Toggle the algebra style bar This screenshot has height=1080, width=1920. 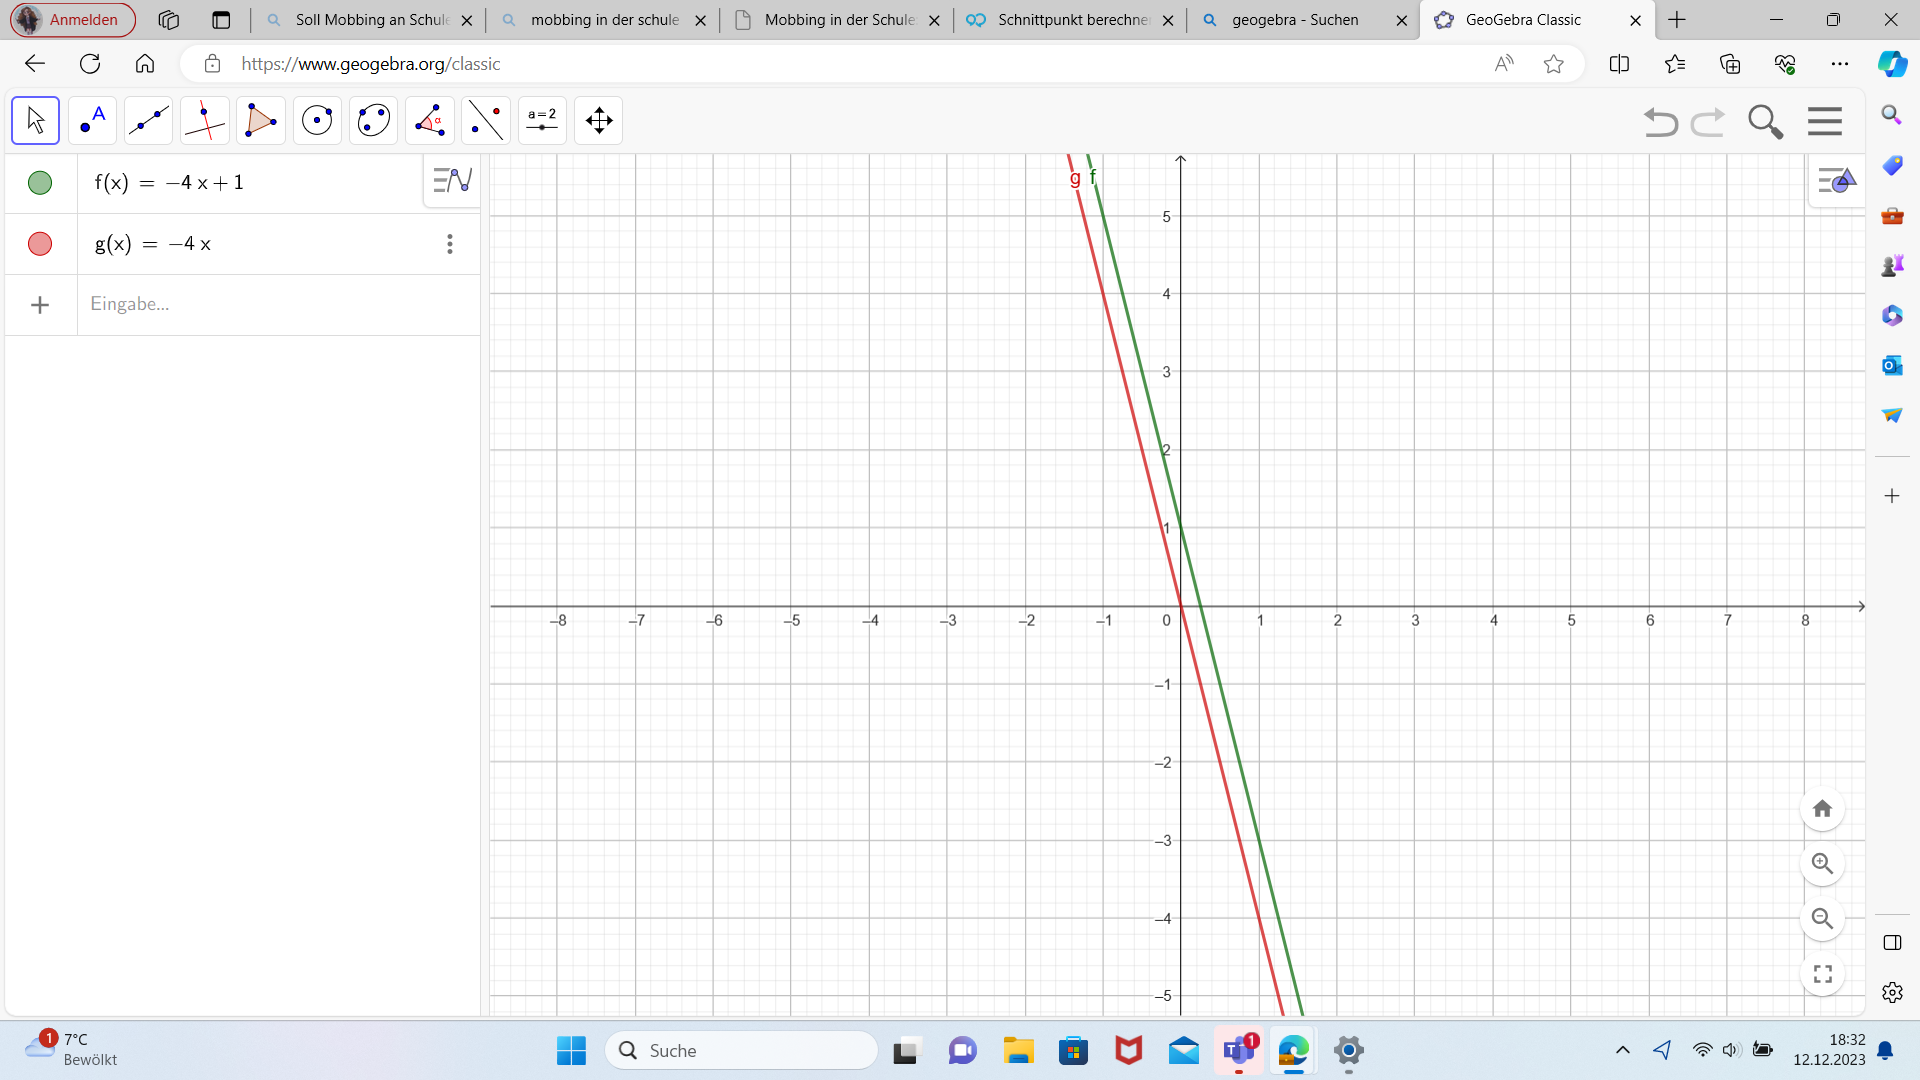[x=452, y=181]
